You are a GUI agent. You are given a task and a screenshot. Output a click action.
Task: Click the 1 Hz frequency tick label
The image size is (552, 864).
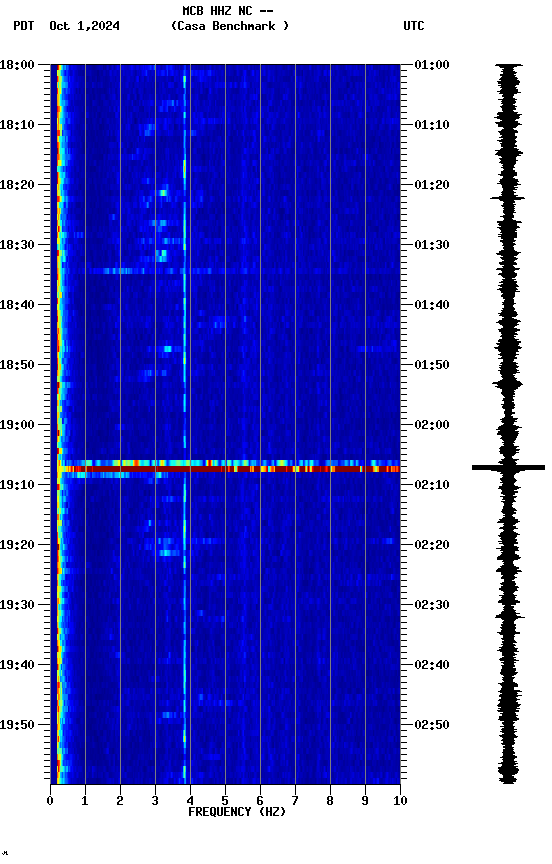[85, 801]
